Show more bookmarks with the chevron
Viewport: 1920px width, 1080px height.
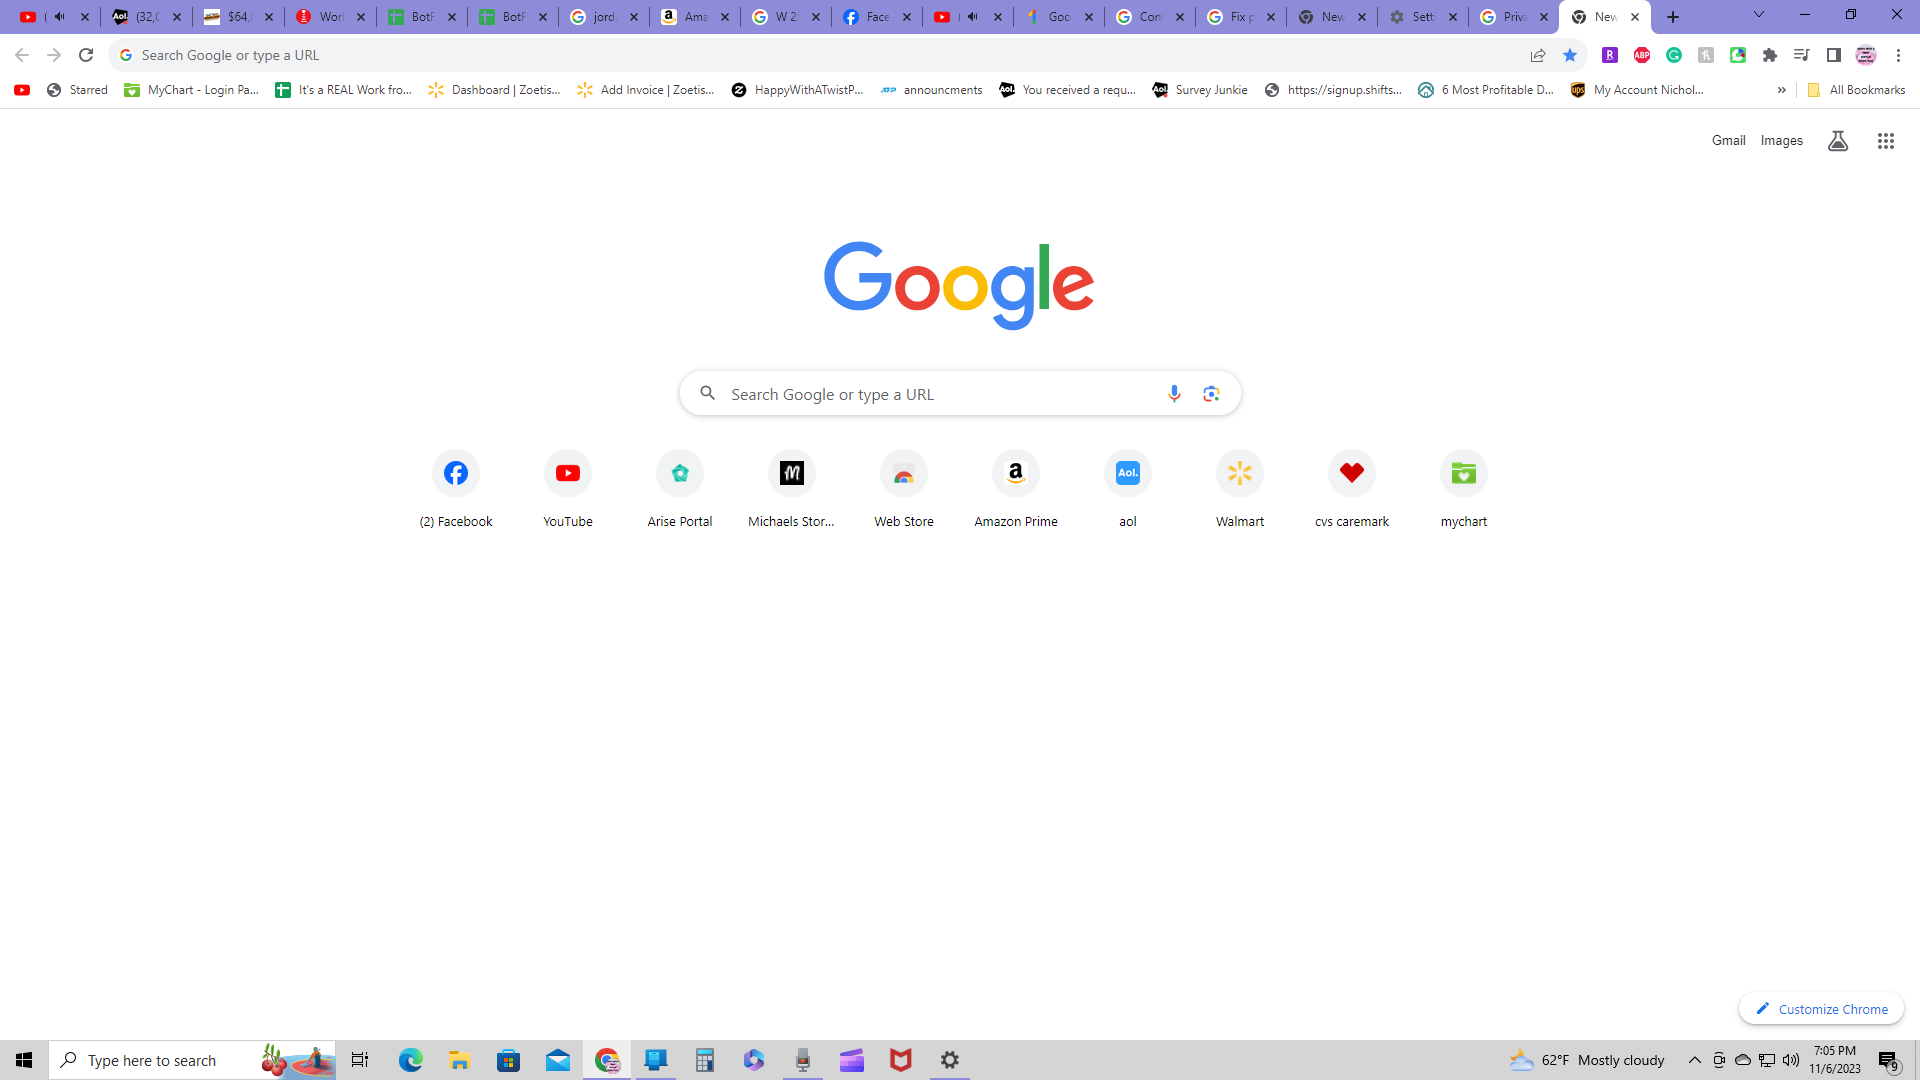pyautogui.click(x=1781, y=90)
